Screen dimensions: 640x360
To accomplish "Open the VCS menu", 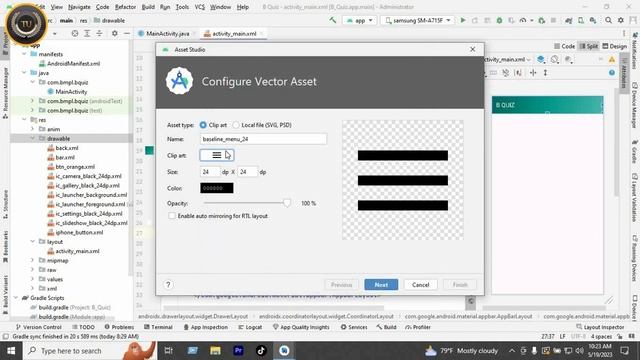I will 200,7.
